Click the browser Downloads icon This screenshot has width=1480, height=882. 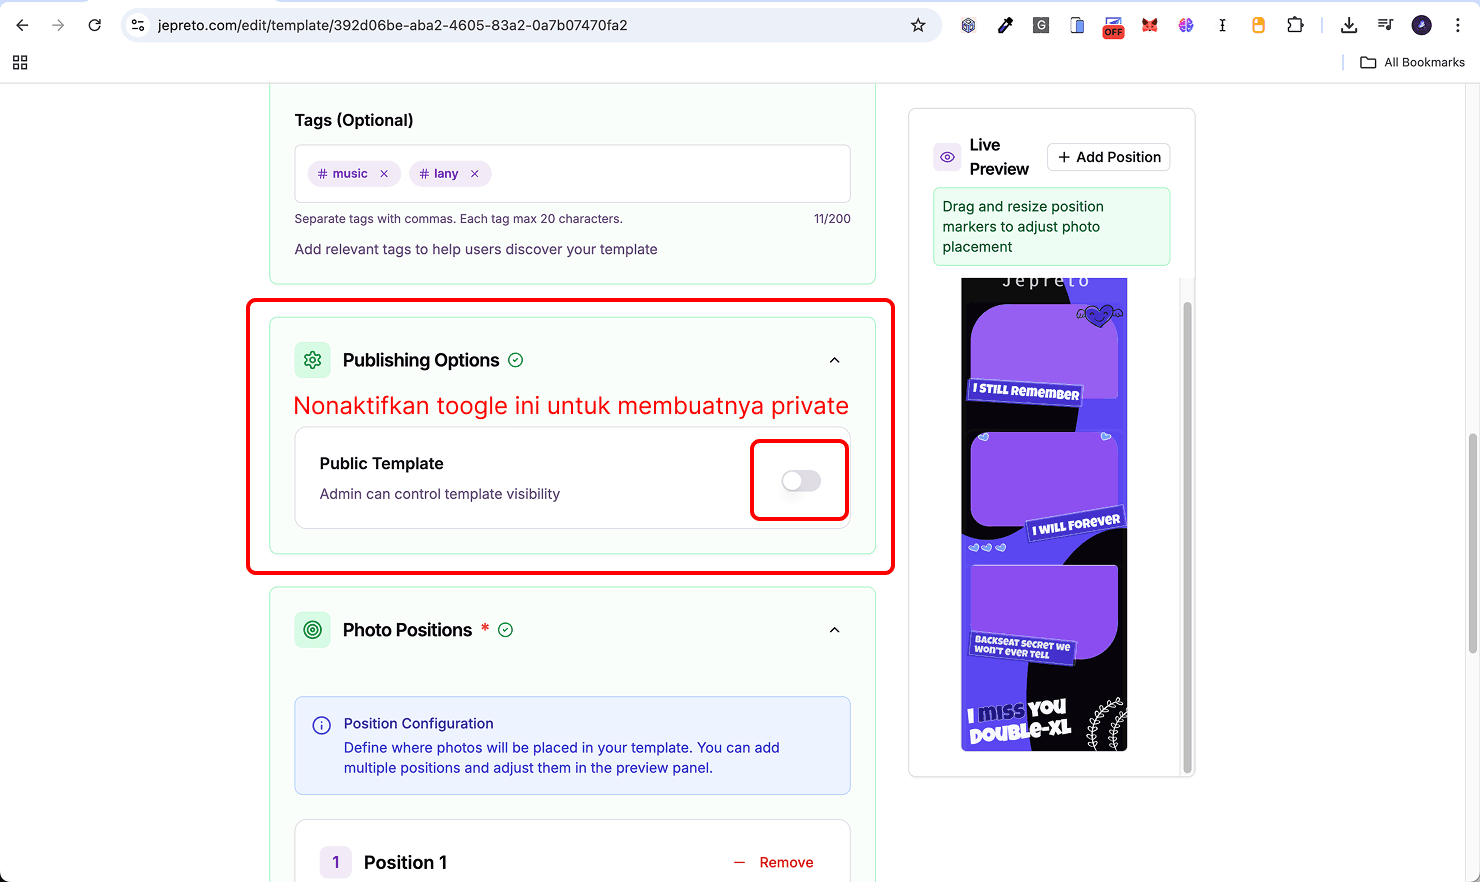[x=1349, y=24]
